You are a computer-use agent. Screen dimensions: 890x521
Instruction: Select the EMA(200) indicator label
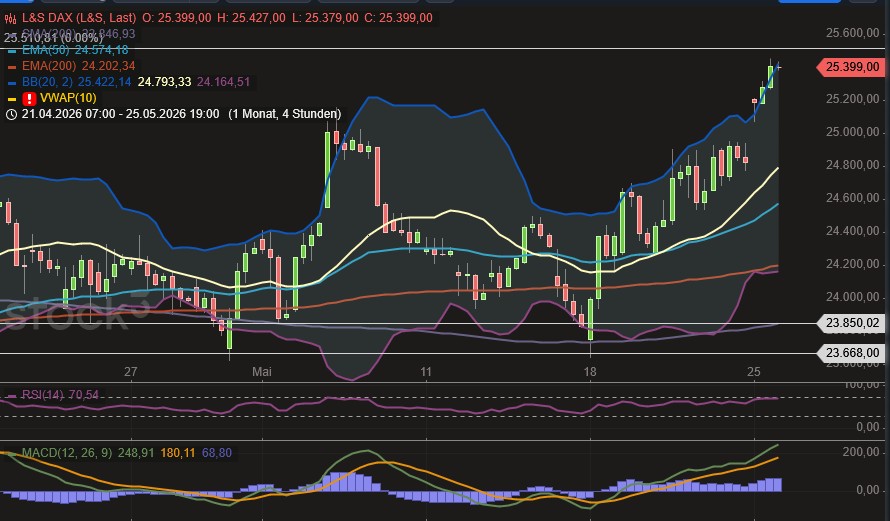click(x=49, y=66)
